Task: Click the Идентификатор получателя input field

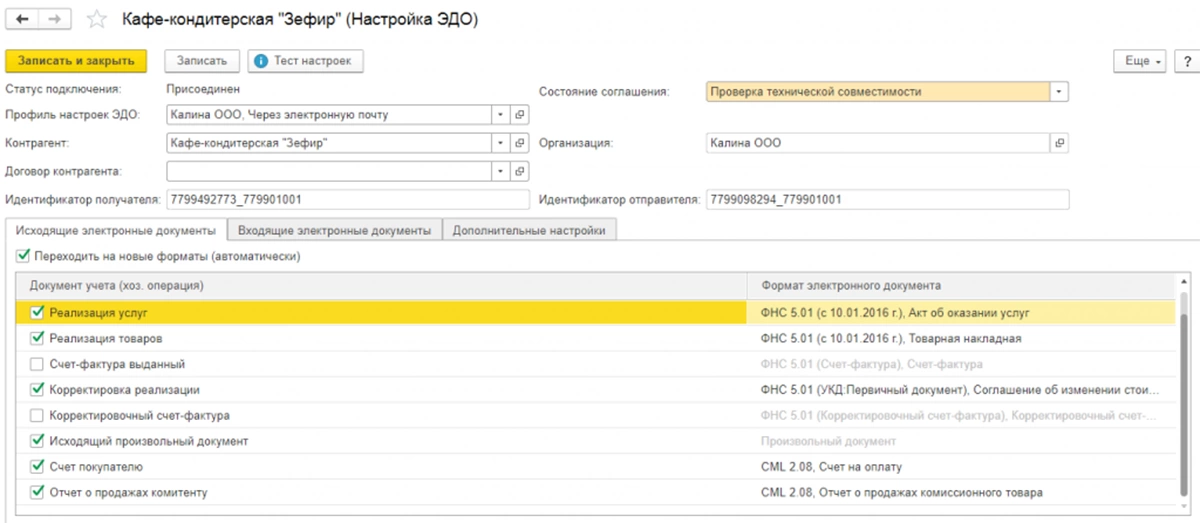Action: point(348,199)
